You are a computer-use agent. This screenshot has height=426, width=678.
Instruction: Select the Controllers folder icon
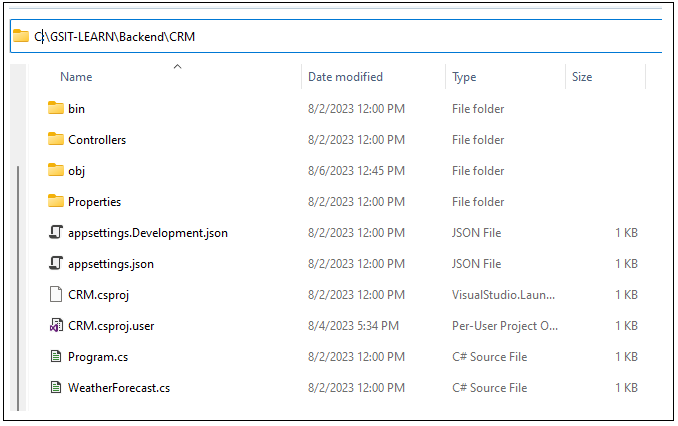[55, 139]
